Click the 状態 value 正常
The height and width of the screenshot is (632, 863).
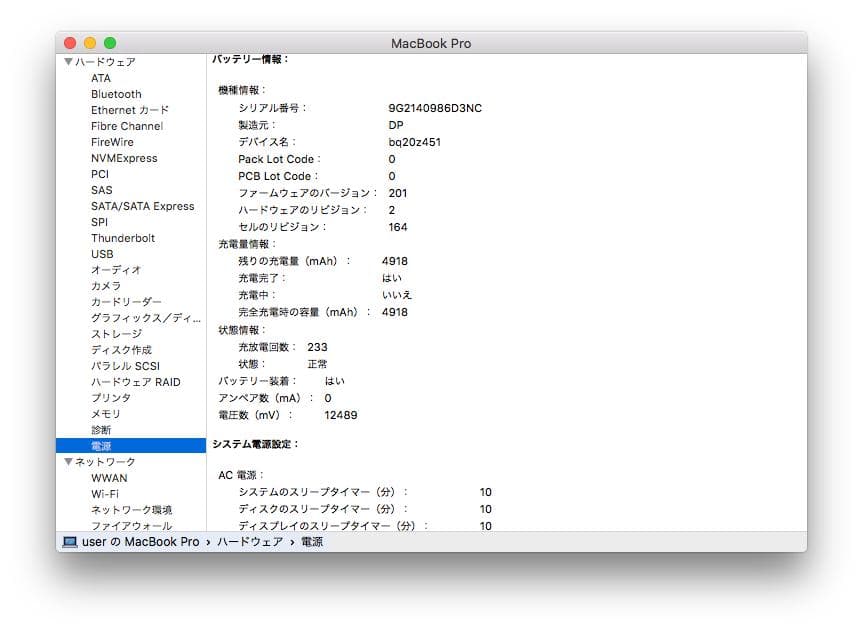pyautogui.click(x=317, y=364)
